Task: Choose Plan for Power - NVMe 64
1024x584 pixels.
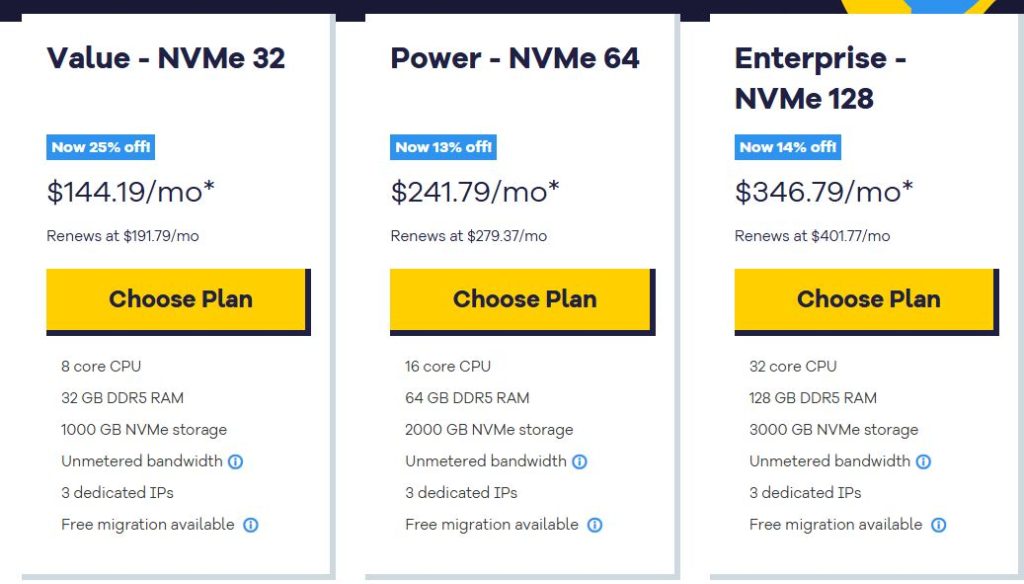Action: (524, 299)
